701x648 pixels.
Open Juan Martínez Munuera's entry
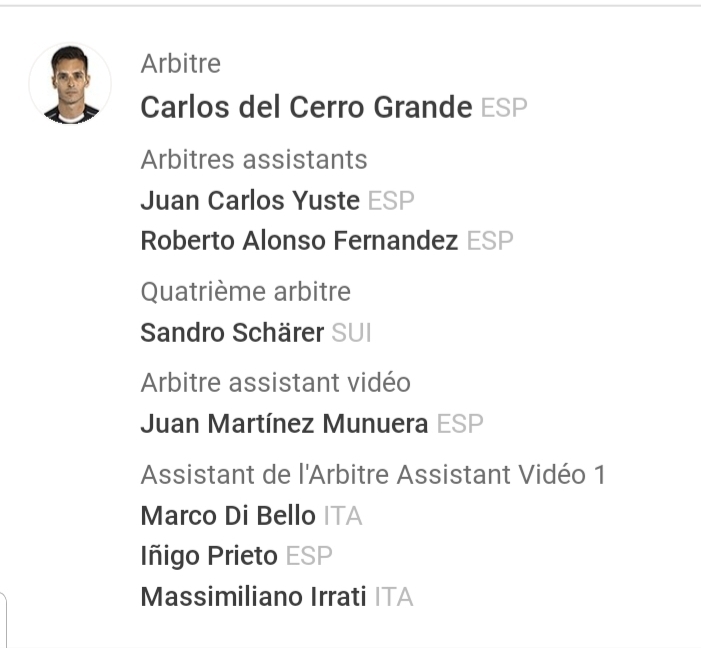(x=284, y=424)
